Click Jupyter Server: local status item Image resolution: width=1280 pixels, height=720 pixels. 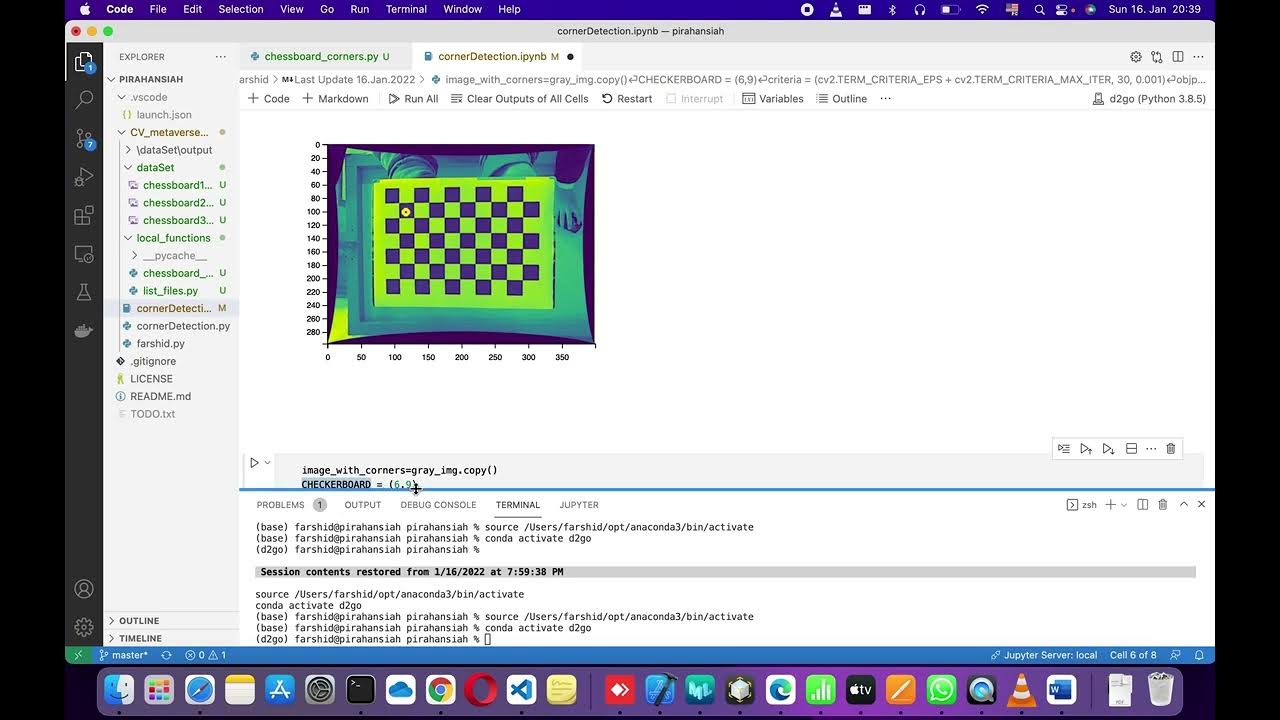point(1044,655)
